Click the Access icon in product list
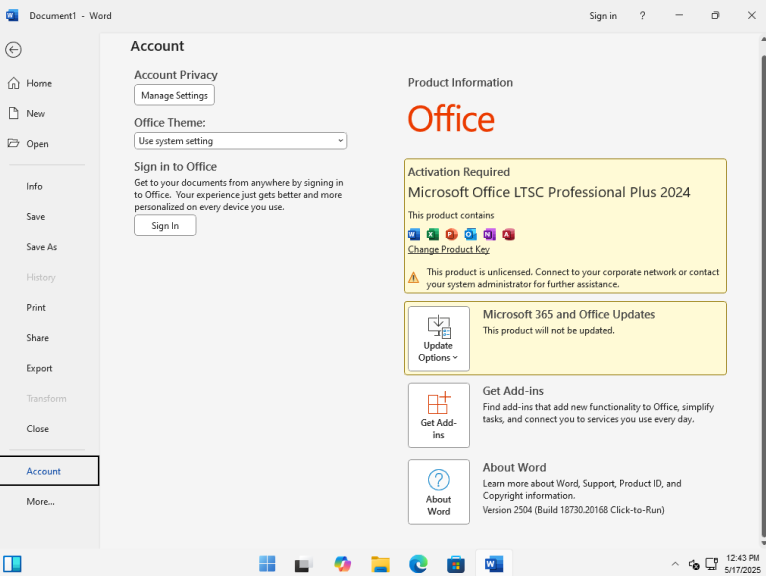This screenshot has width=766, height=576. 509,235
